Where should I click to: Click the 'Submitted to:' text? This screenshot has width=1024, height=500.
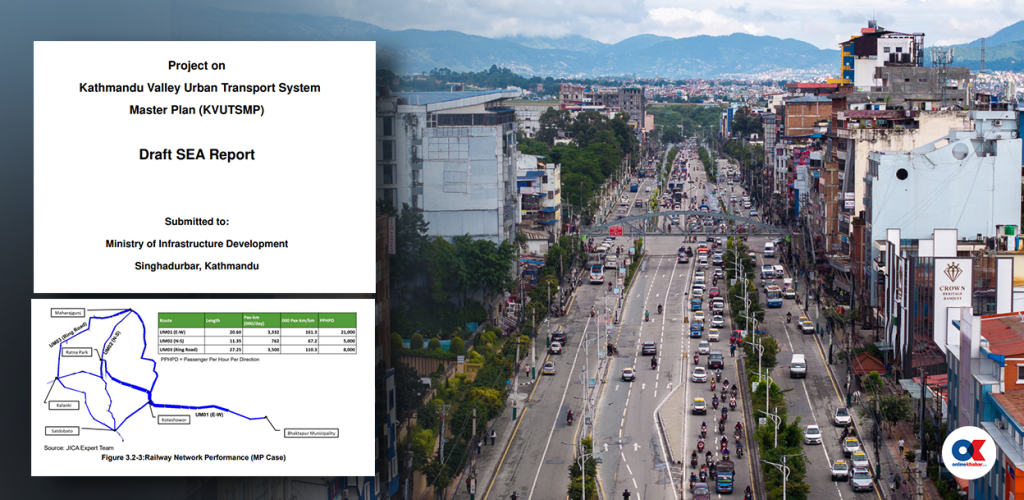pyautogui.click(x=197, y=221)
